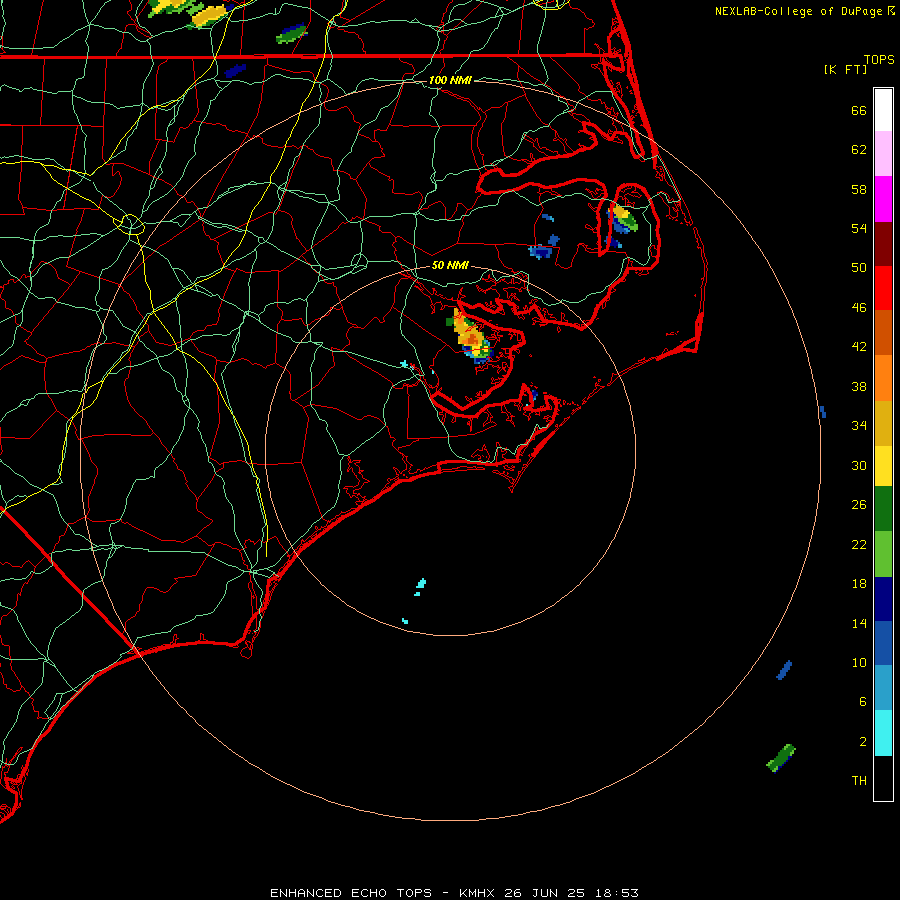900x900 pixels.
Task: Click the 22 scale value
Action: [x=859, y=545]
